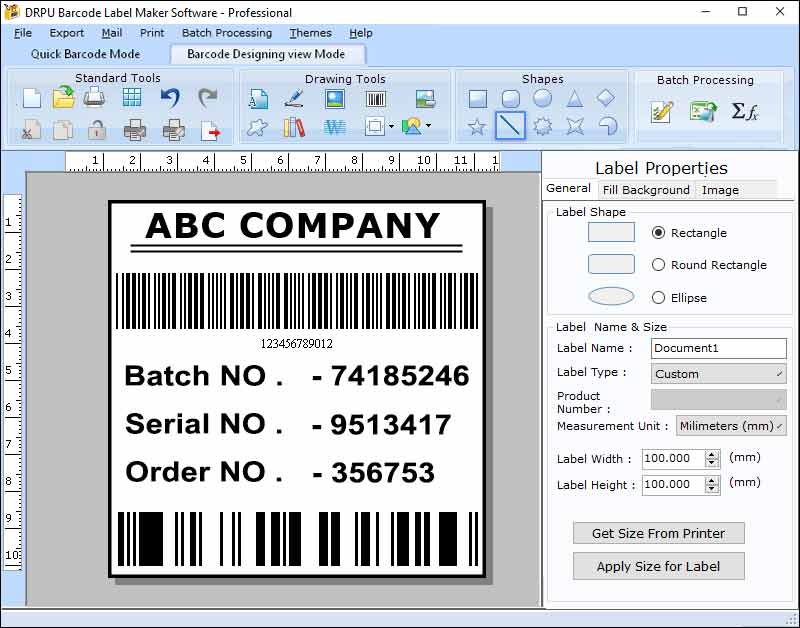Click Get Size From Printer button
The image size is (800, 628).
[659, 533]
